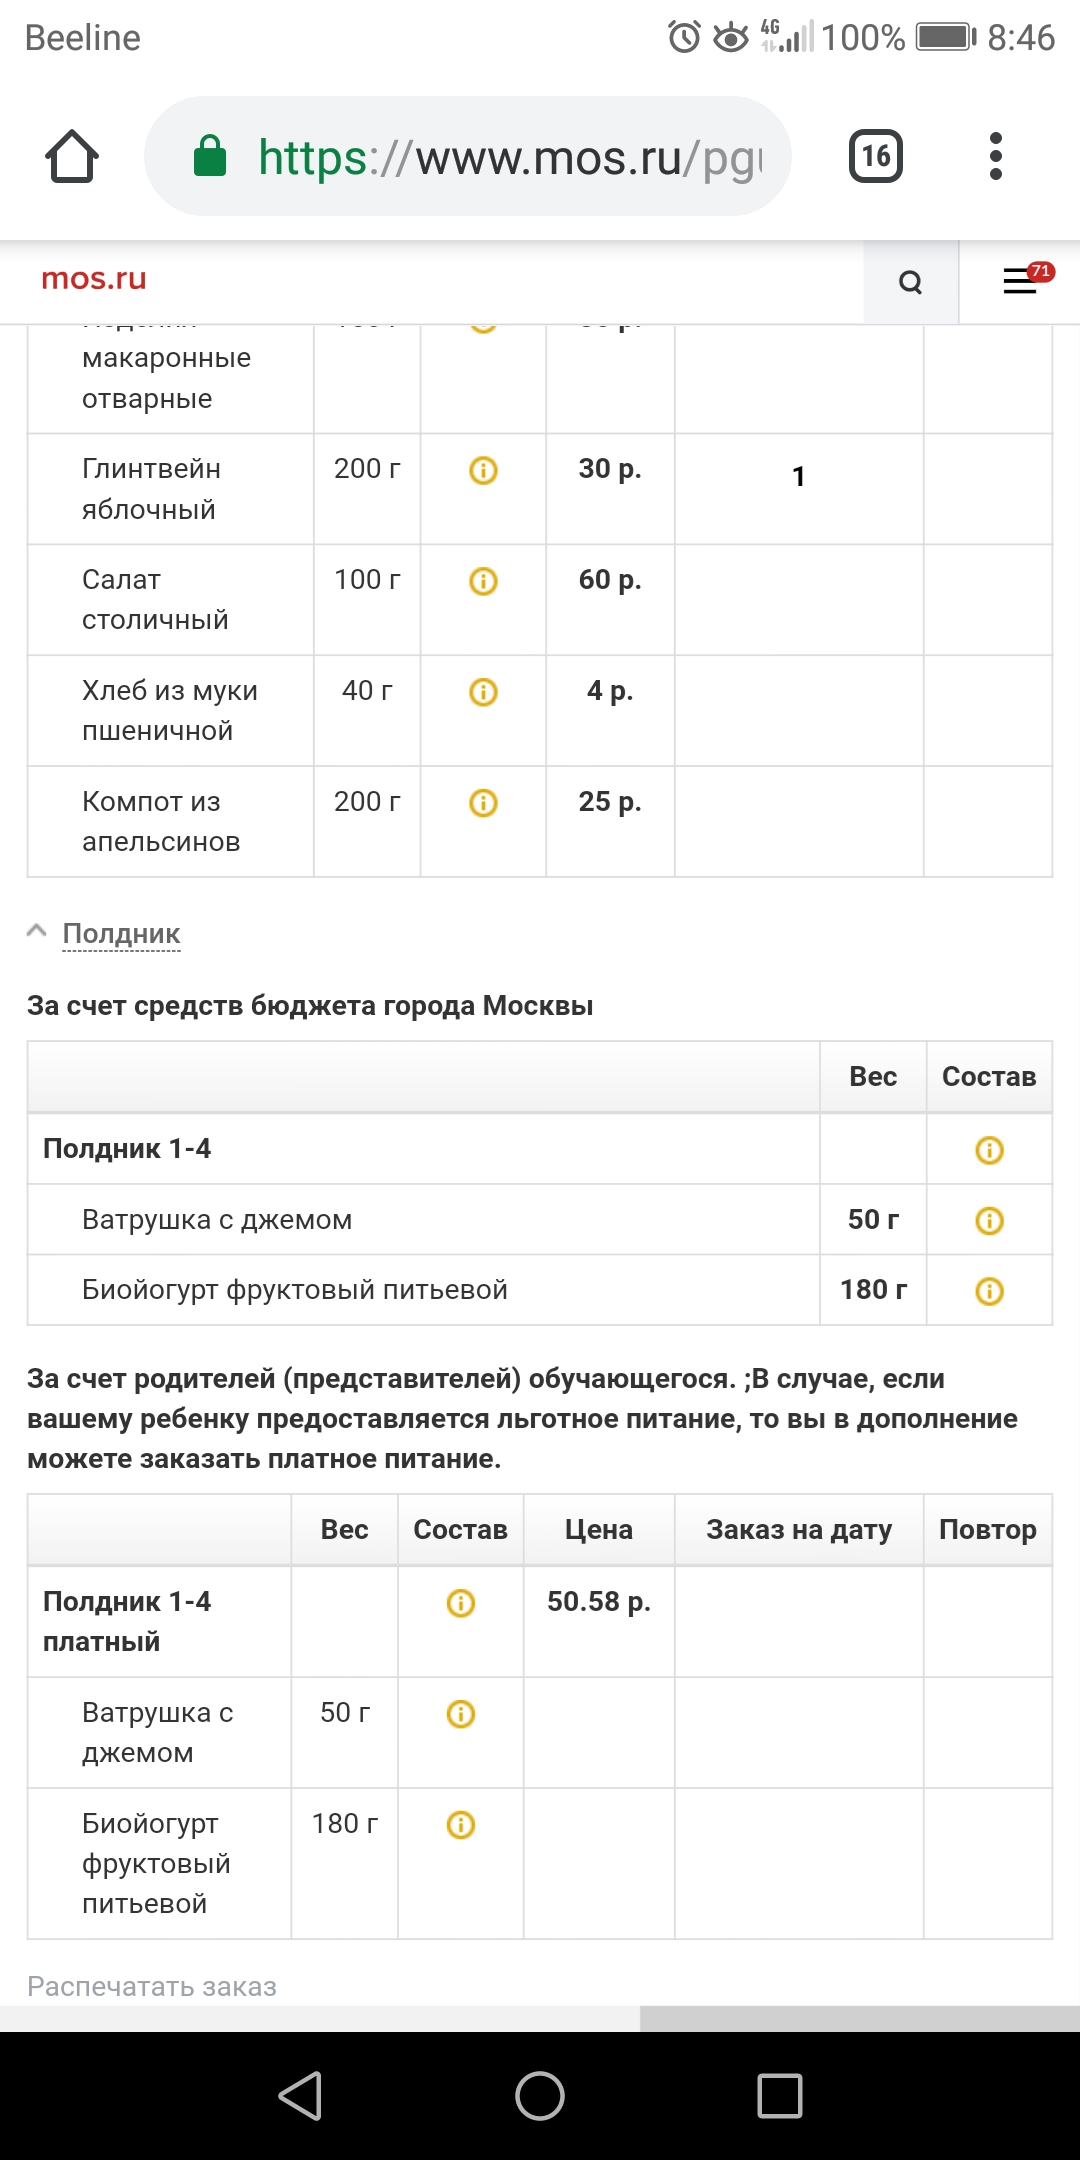Click the order quantity cell for Глинтвейн яблочный

(798, 477)
